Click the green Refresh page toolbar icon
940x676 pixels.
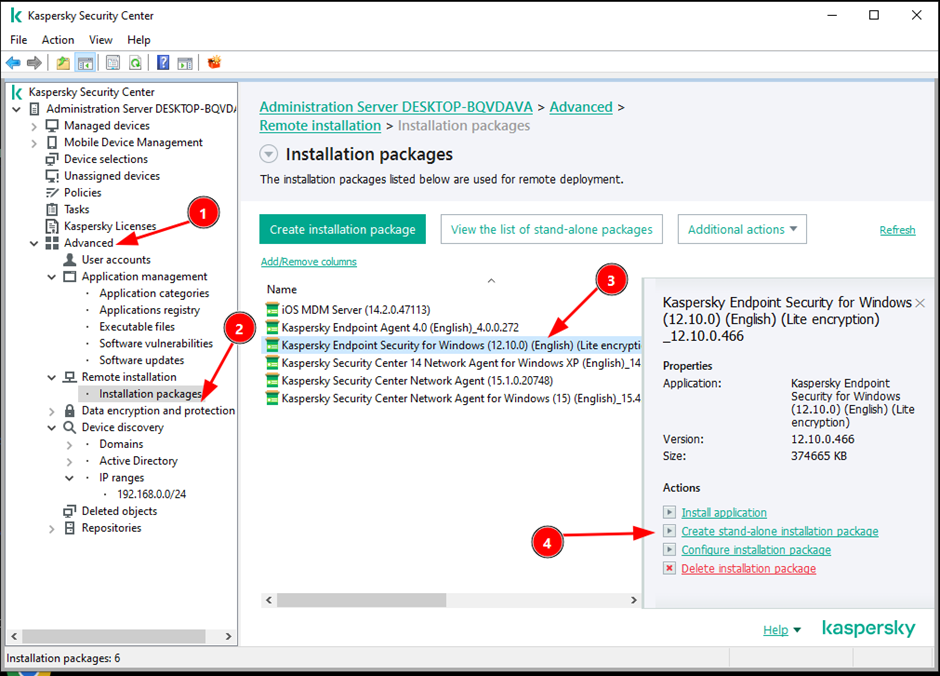pos(136,62)
